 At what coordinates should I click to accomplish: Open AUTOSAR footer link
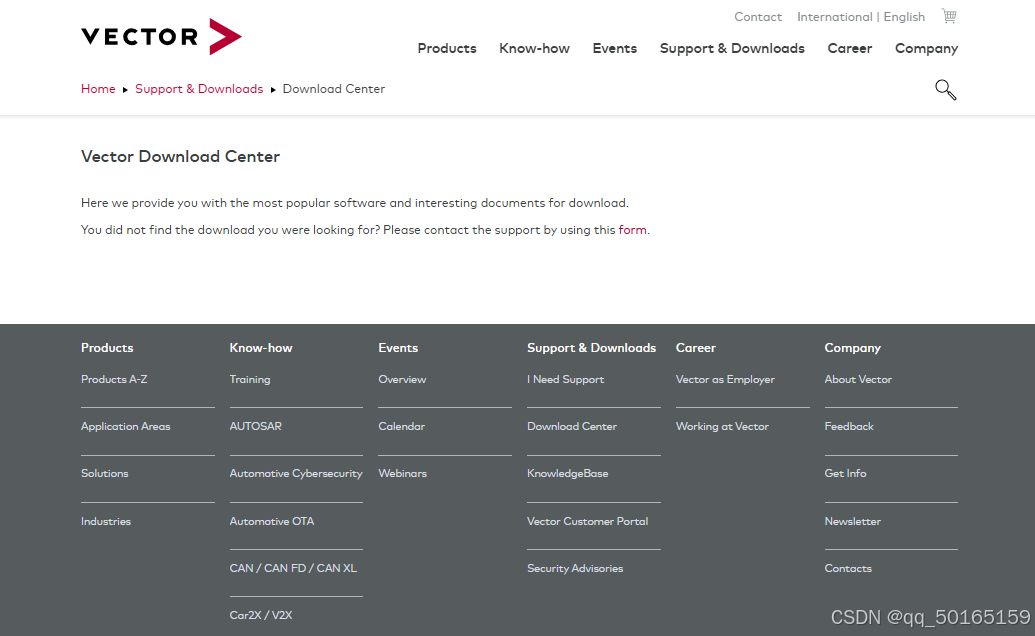[255, 426]
